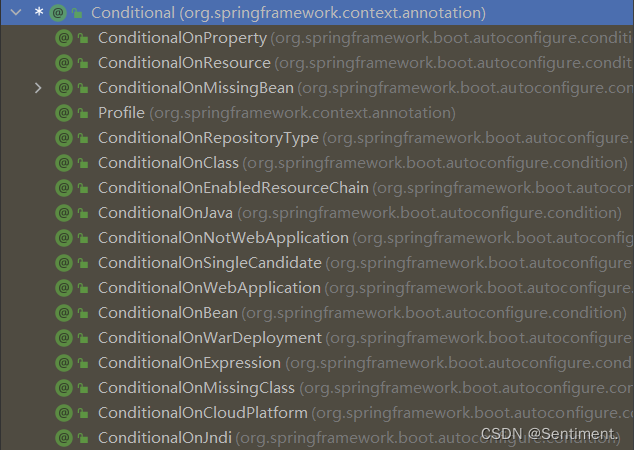Click the annotation icon of ConditionalOnJndi
Viewport: 634px width, 450px height.
pos(64,438)
